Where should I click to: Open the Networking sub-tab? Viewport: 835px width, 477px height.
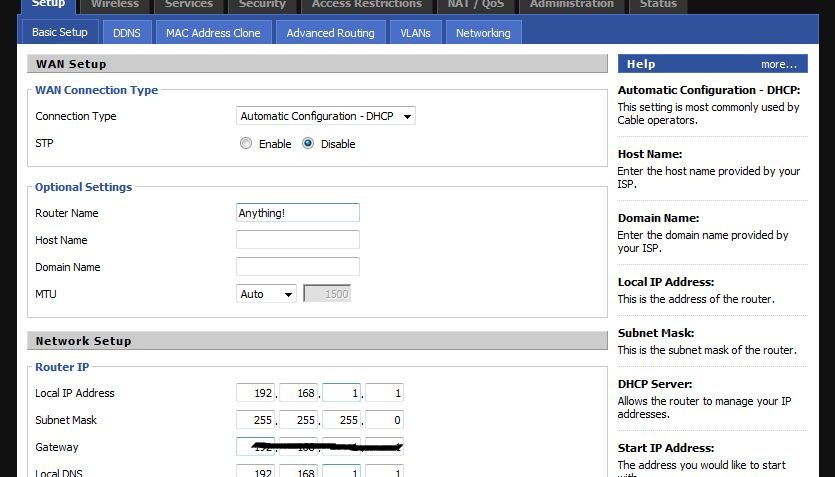click(x=483, y=33)
